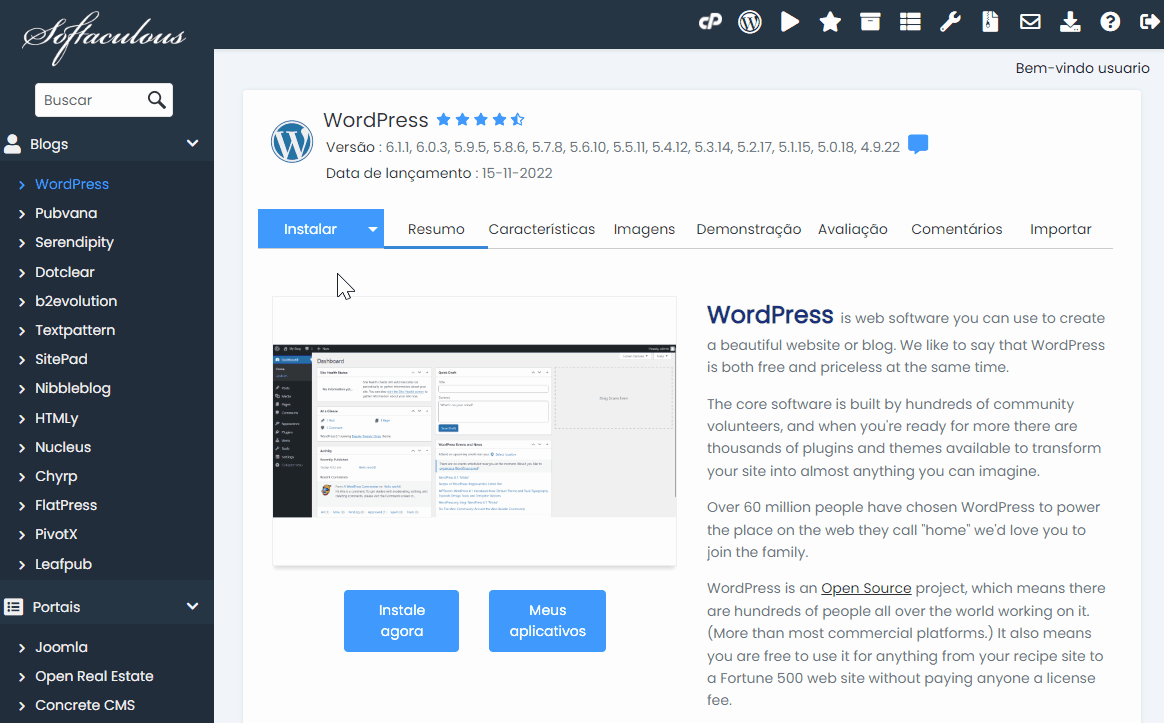Open Nucleus in the Blogs list
The image size is (1164, 723).
[63, 447]
